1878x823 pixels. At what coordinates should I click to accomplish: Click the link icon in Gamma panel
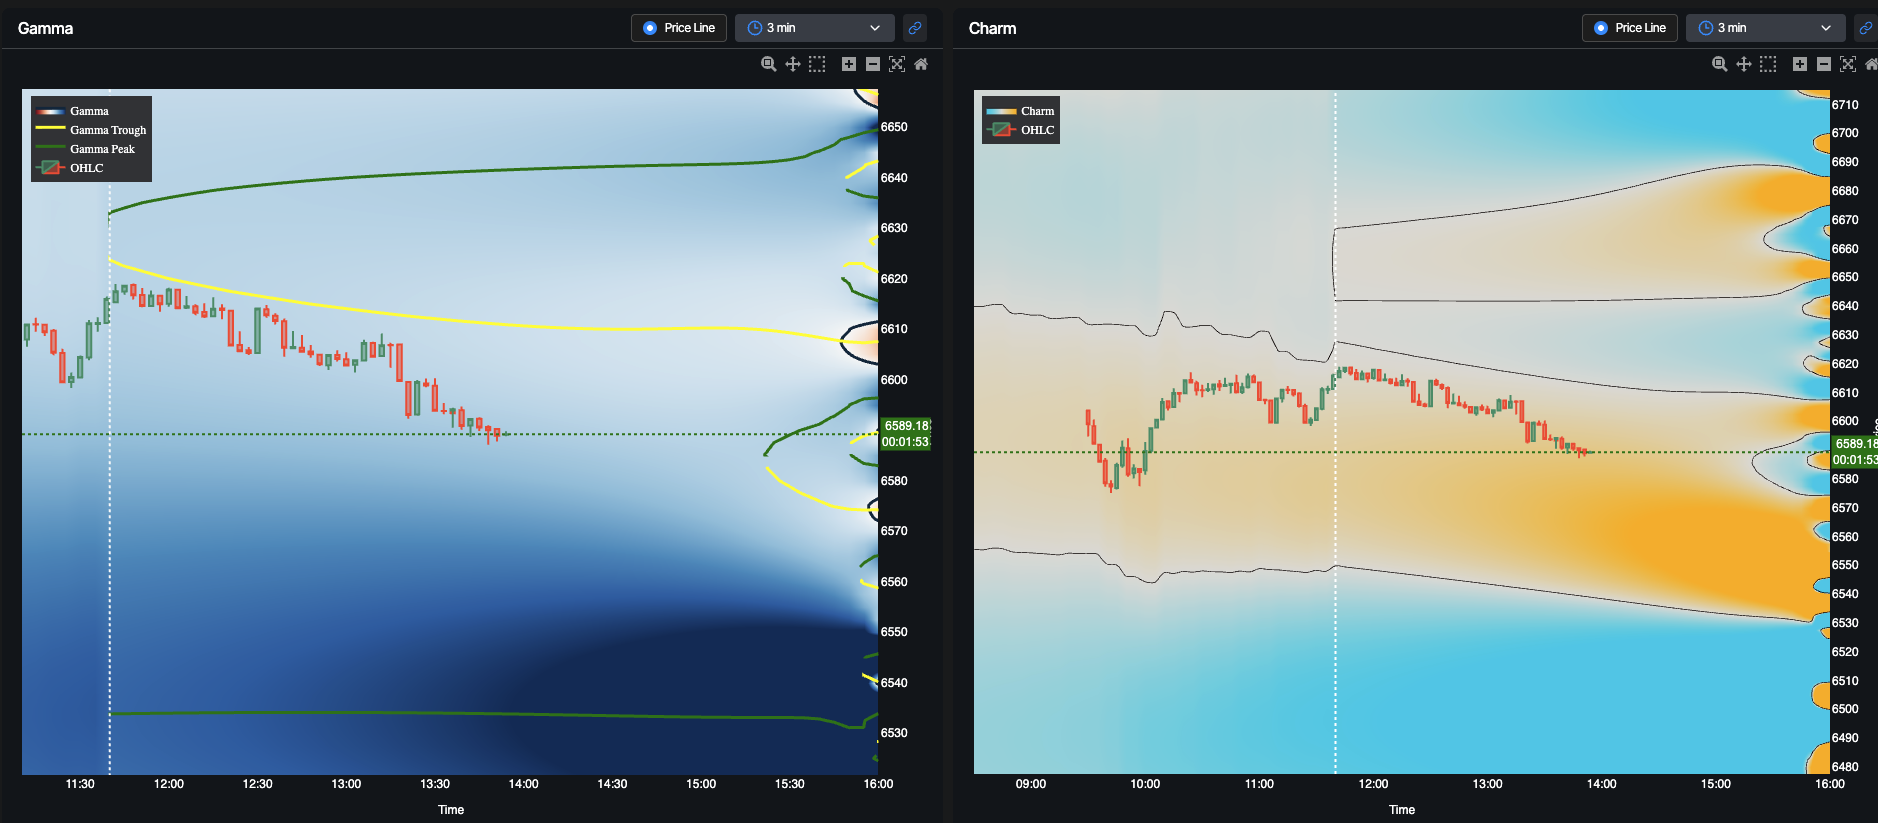click(915, 28)
